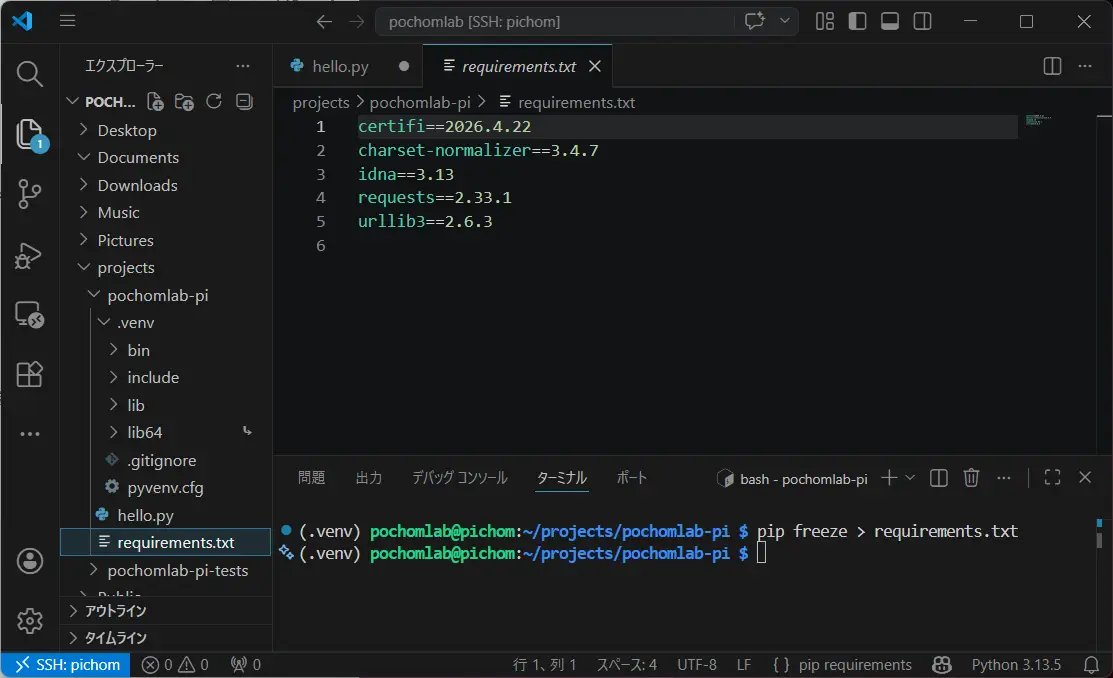
Task: Expand the Music folder
Action: point(118,212)
